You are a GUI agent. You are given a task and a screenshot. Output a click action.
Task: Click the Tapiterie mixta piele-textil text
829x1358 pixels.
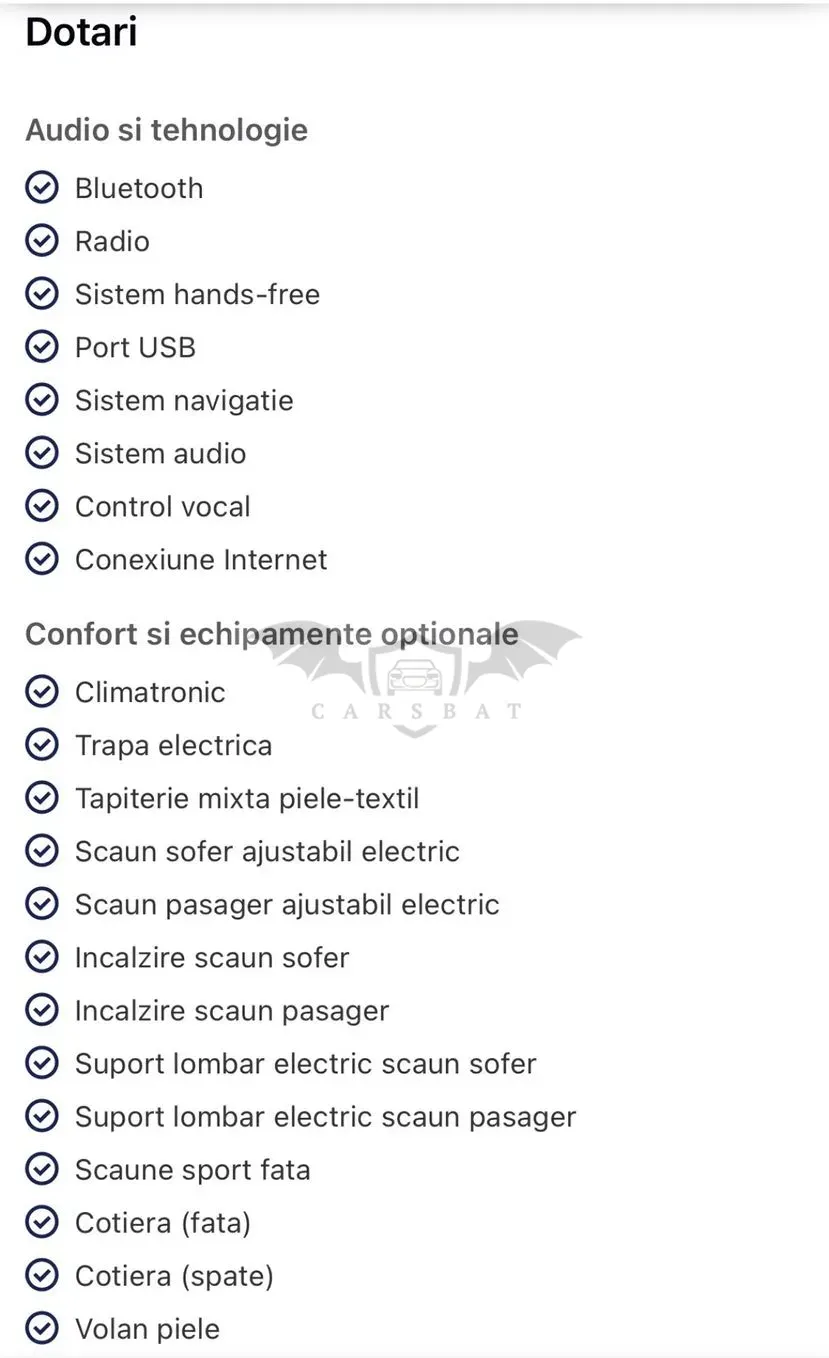tap(247, 798)
